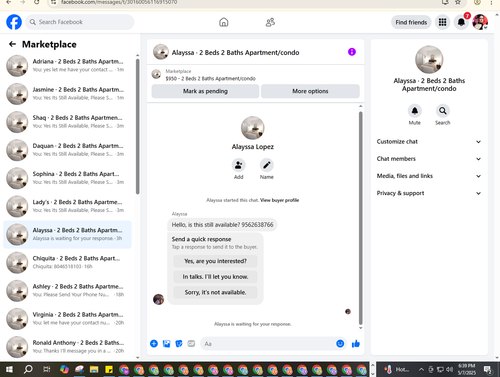
Task: Mute the conversation bell icon
Action: point(415,111)
